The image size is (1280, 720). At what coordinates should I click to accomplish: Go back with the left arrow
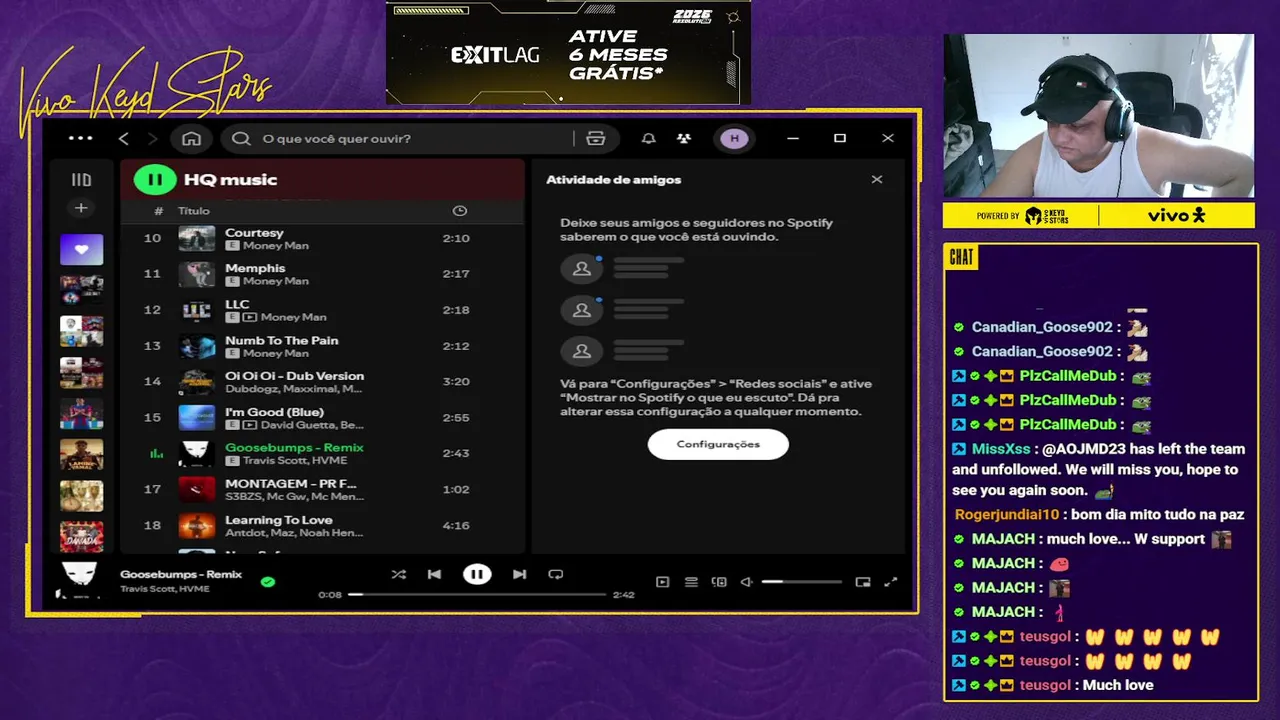[x=123, y=138]
